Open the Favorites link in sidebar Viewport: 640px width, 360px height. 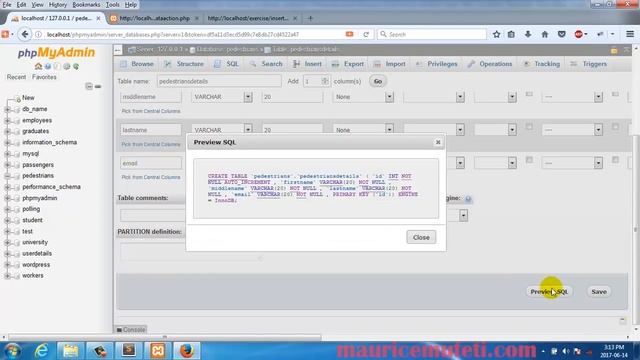point(44,77)
